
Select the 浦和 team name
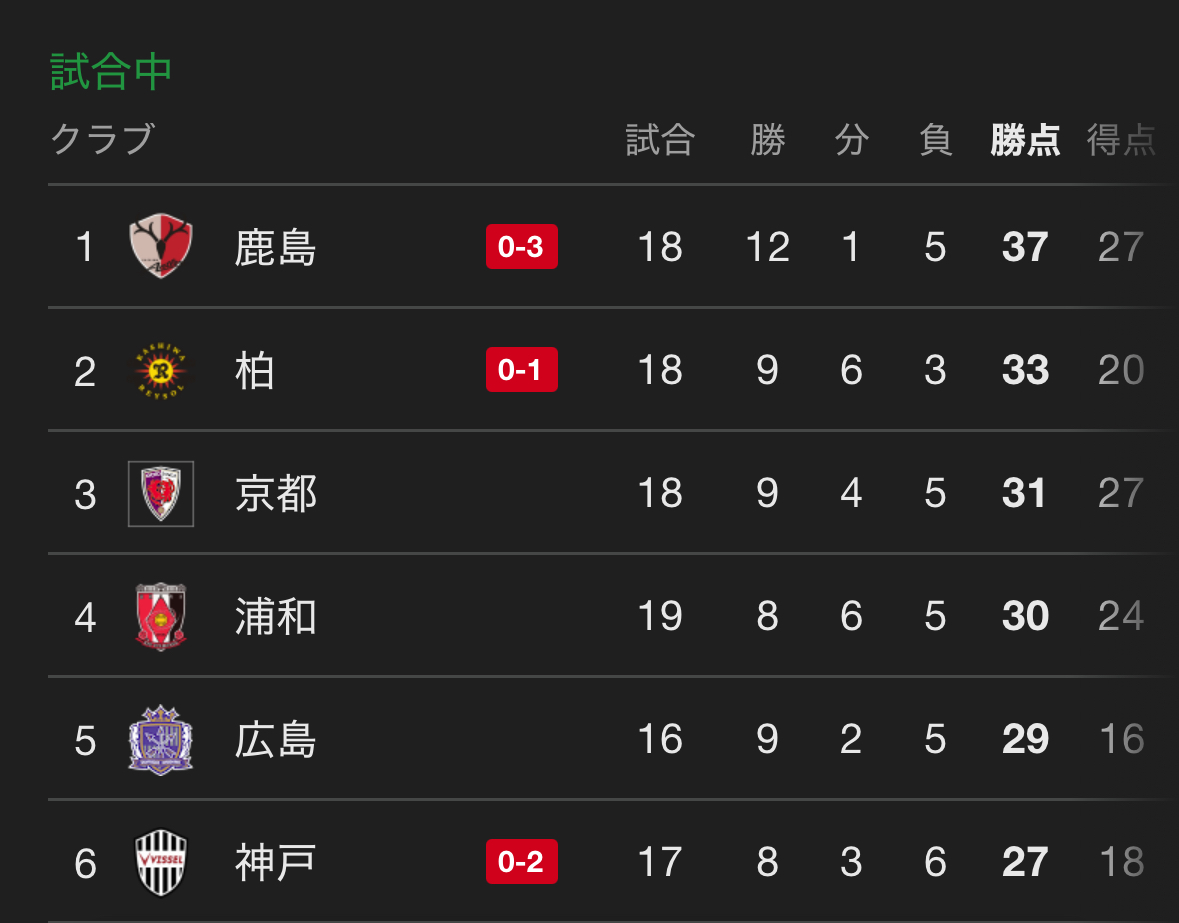pyautogui.click(x=276, y=616)
